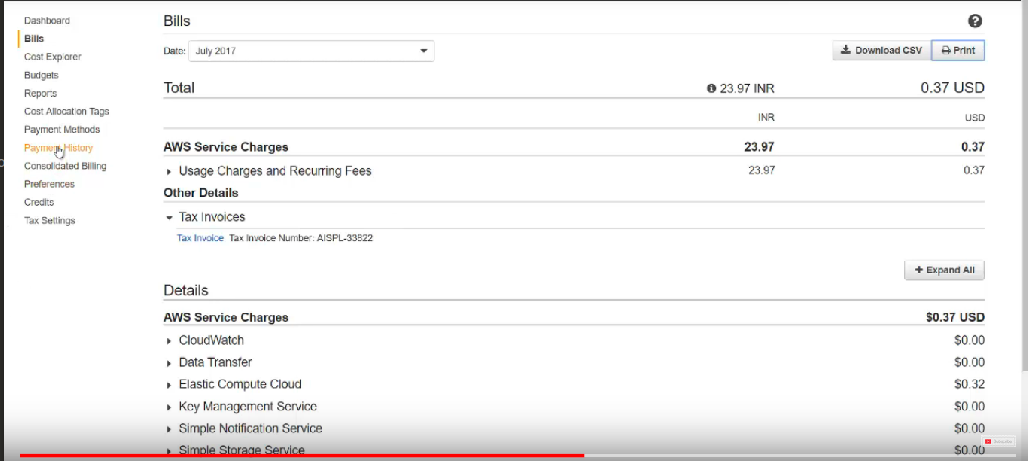Navigate to Budgets in sidebar
The width and height of the screenshot is (1028, 461).
pos(41,75)
